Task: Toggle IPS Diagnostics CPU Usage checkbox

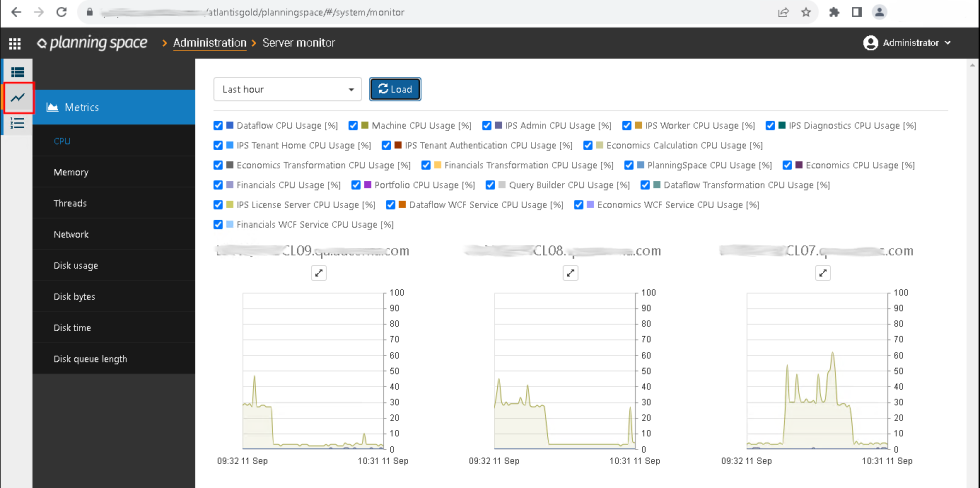Action: tap(771, 126)
